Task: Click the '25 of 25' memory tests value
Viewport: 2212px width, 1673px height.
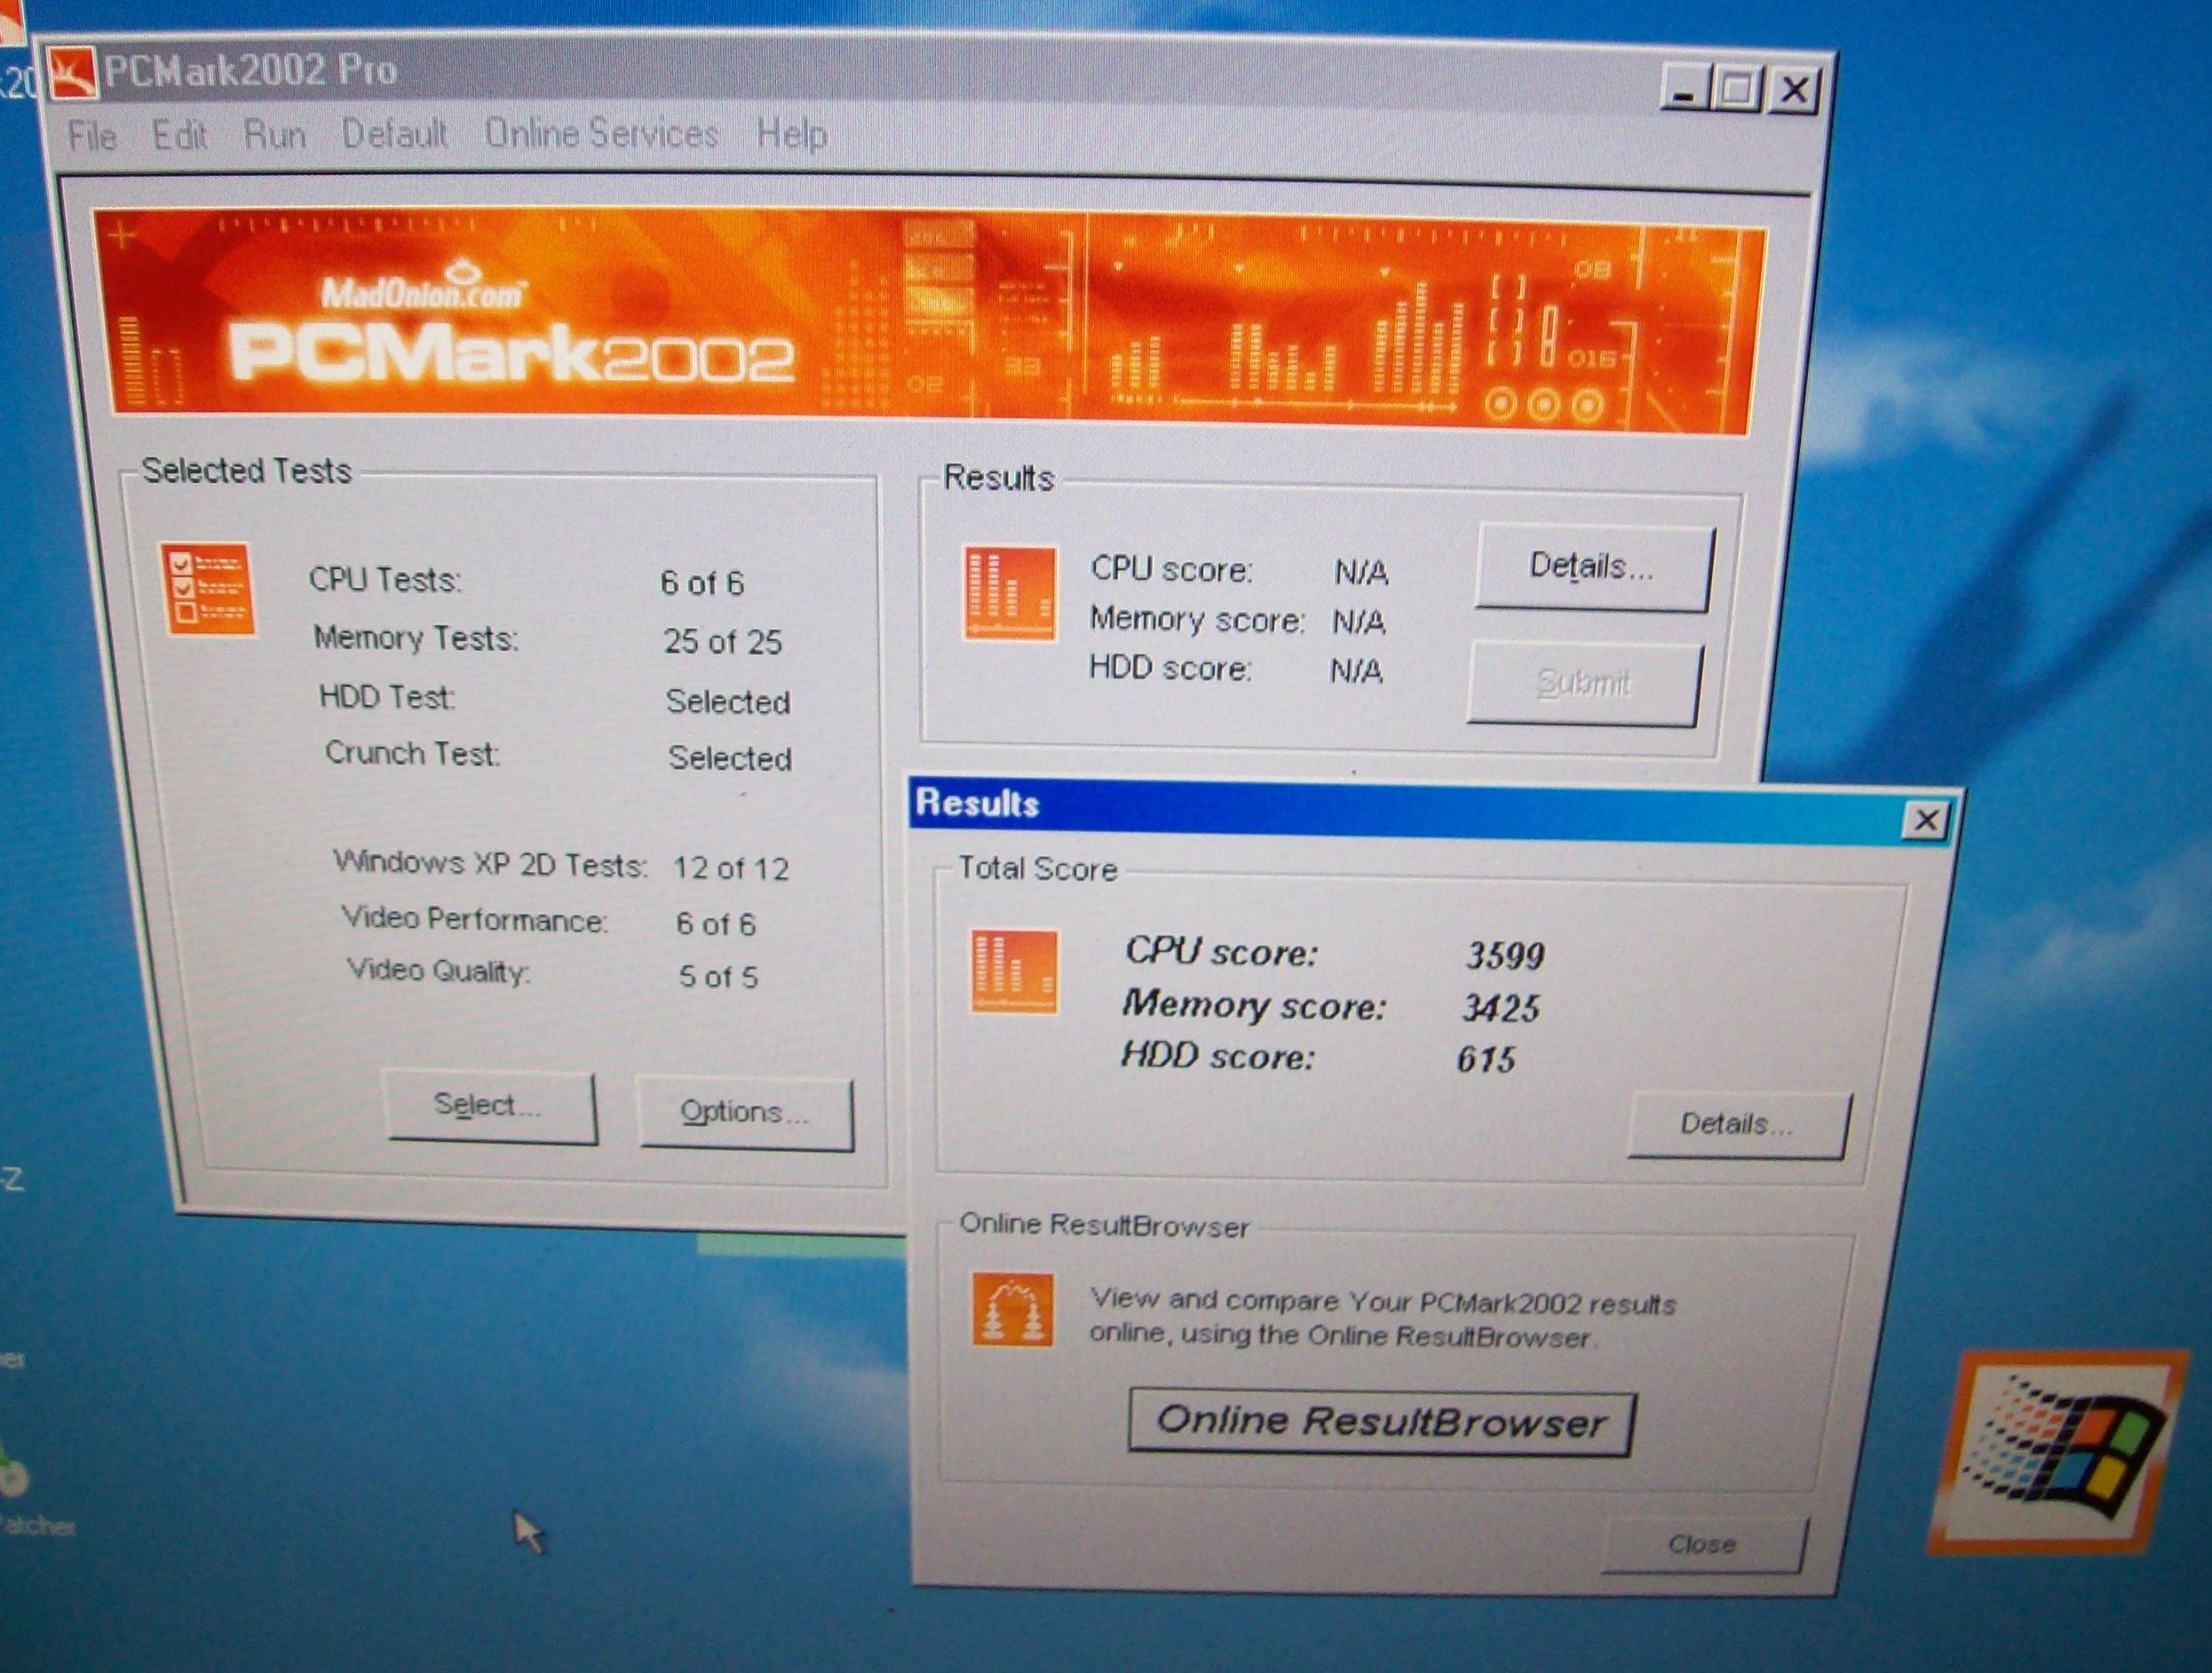Action: click(x=722, y=641)
